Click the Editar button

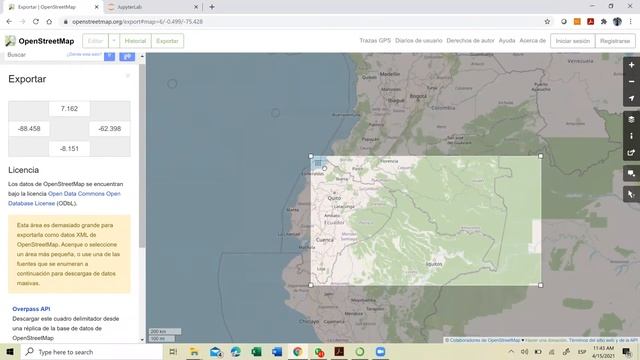pyautogui.click(x=96, y=41)
